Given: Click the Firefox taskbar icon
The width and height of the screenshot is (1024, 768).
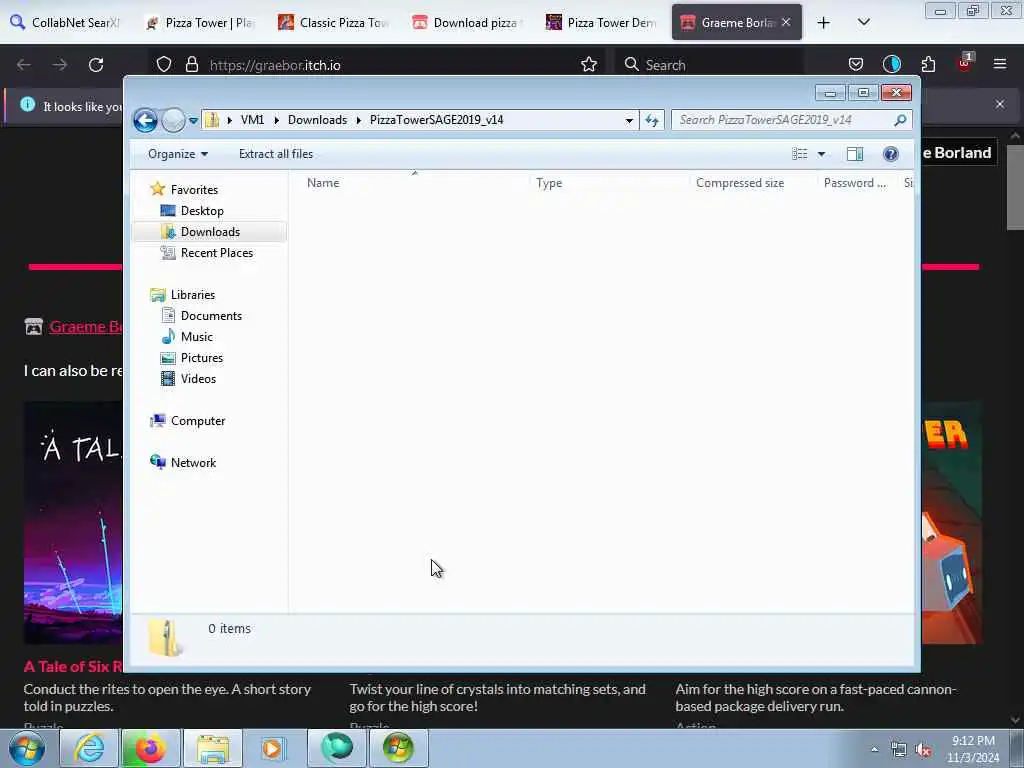Looking at the screenshot, I should [x=150, y=748].
